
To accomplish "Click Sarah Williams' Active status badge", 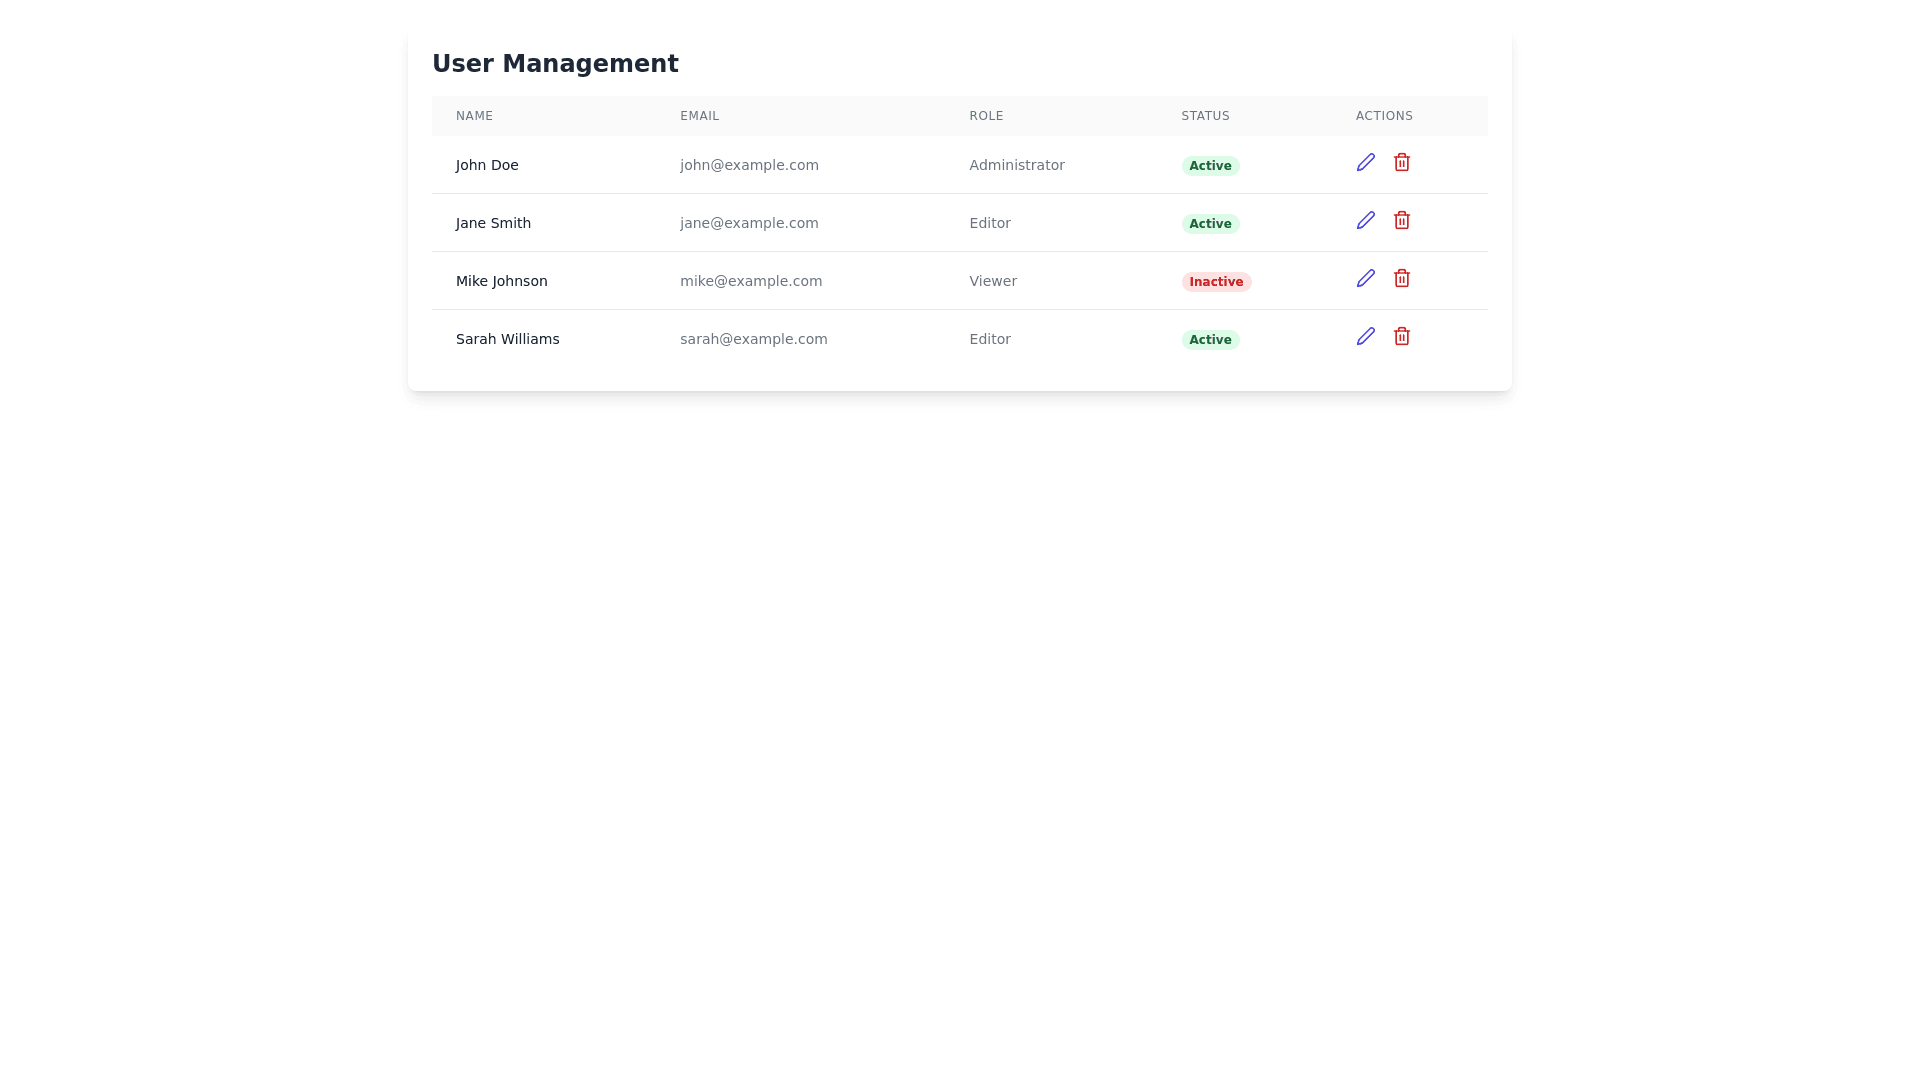I will click(1209, 340).
